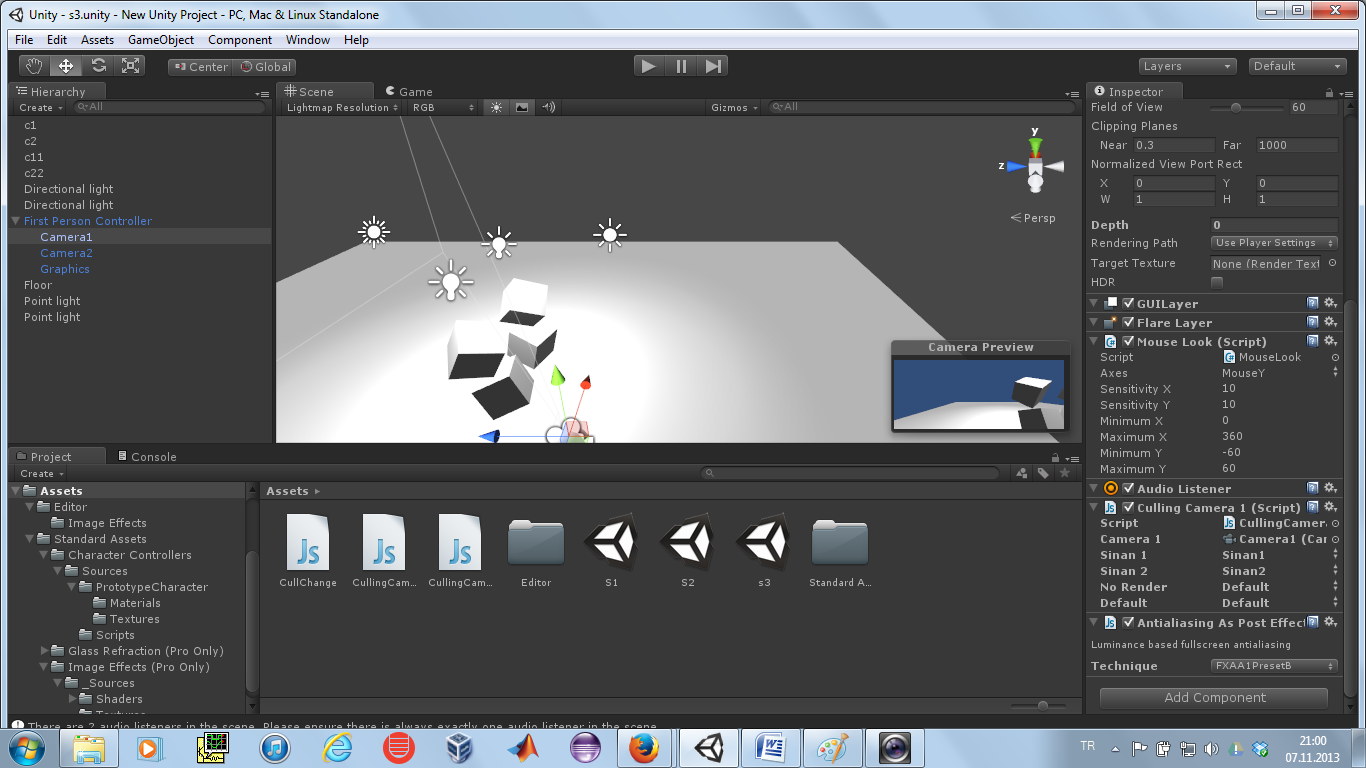Click the Project icon size slider
This screenshot has width=1366, height=768.
(x=1042, y=706)
